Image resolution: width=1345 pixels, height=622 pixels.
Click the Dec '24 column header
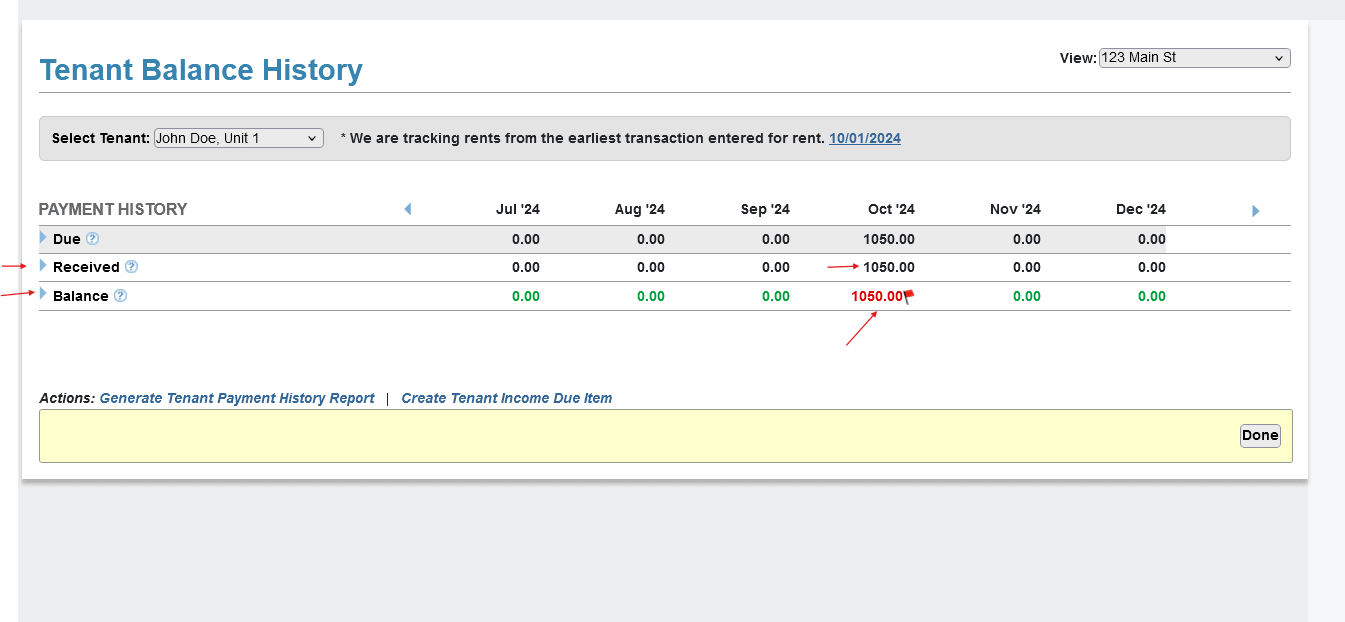coord(1140,209)
